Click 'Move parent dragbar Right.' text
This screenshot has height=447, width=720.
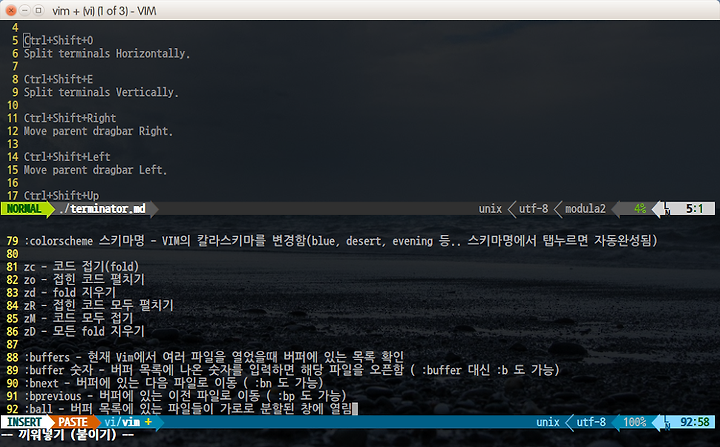(98, 131)
